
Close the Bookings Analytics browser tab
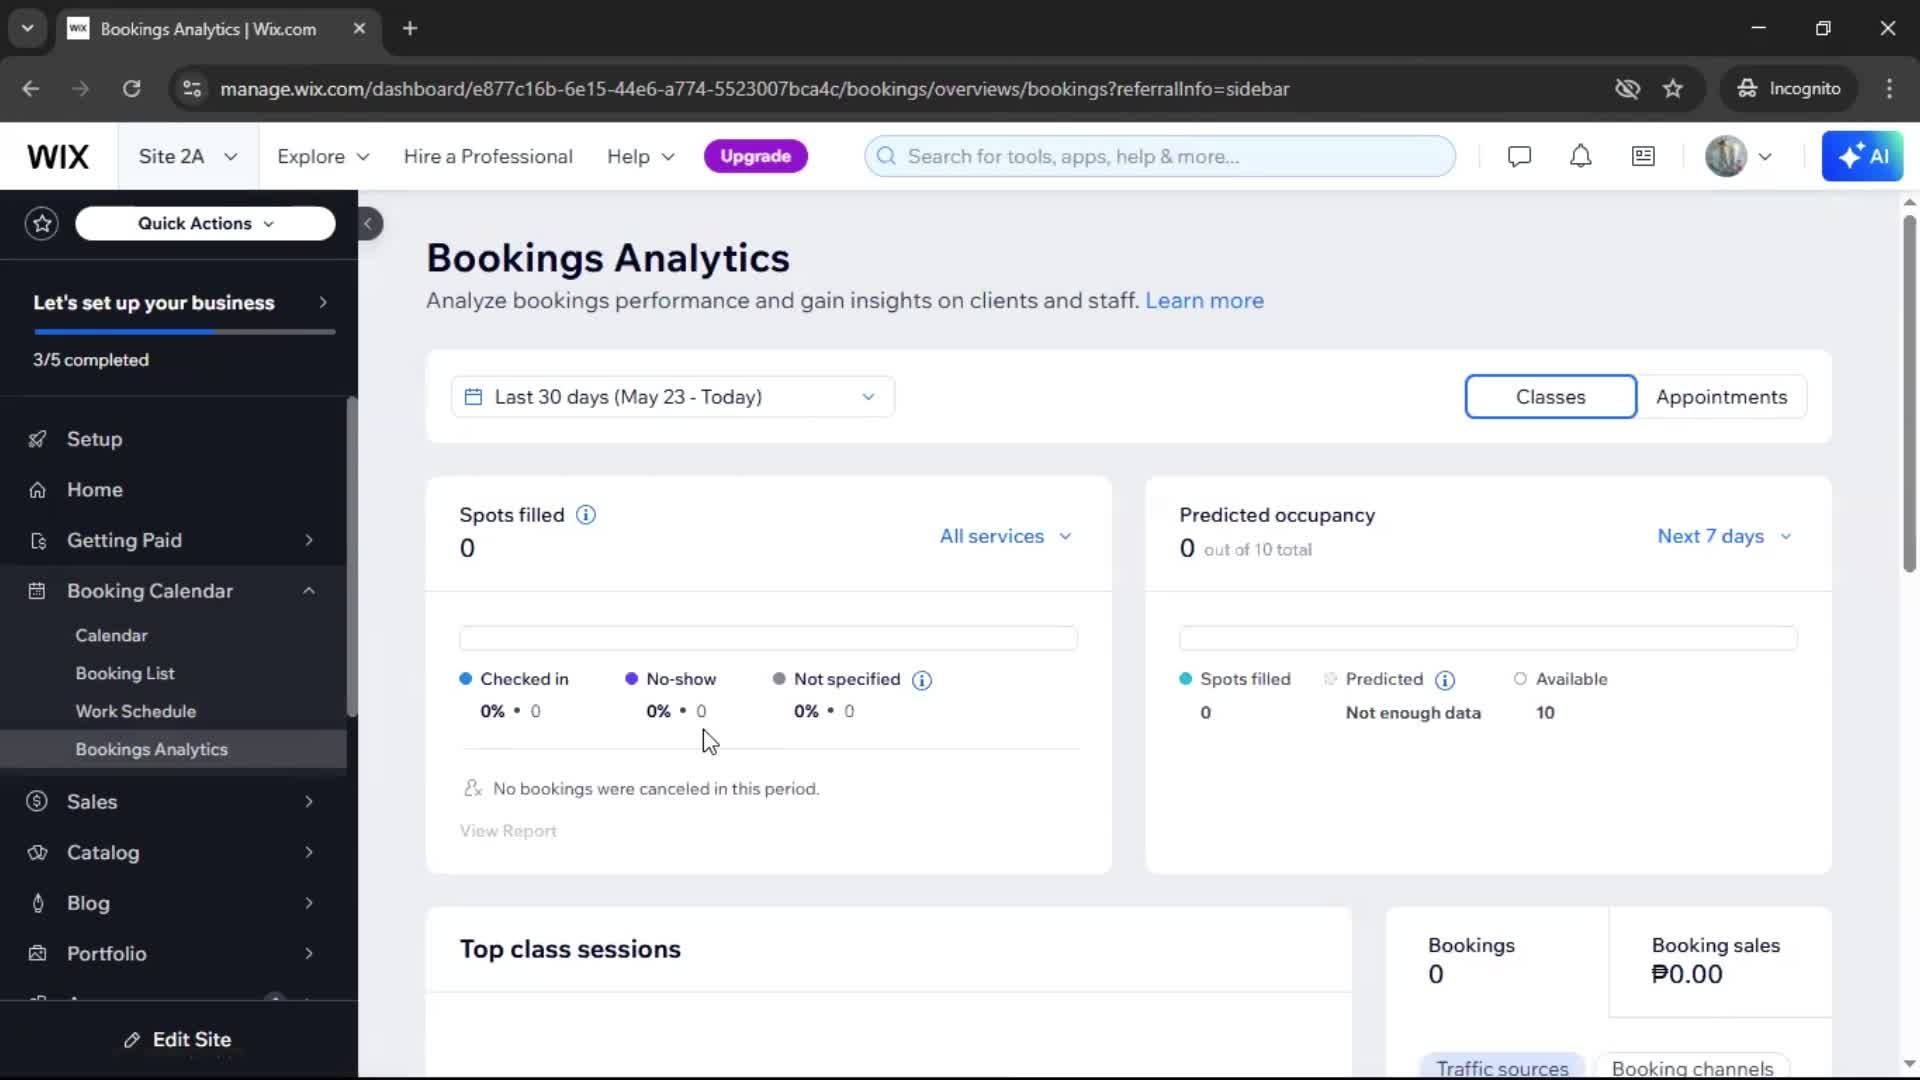click(359, 29)
